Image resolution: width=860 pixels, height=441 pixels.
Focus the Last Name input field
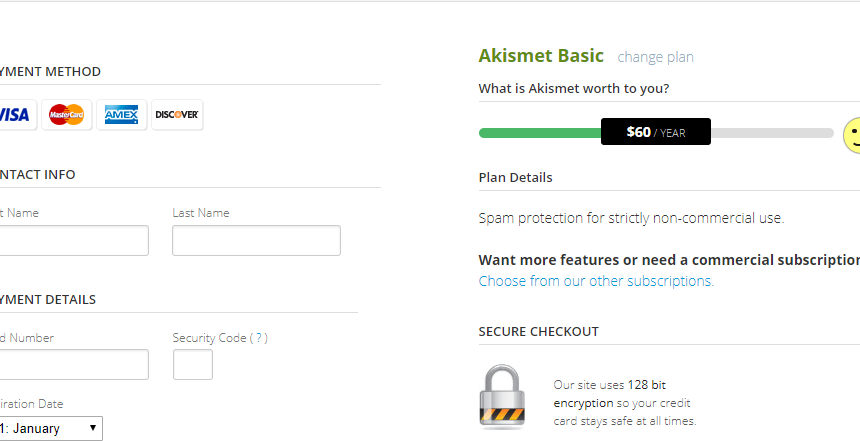tap(256, 240)
